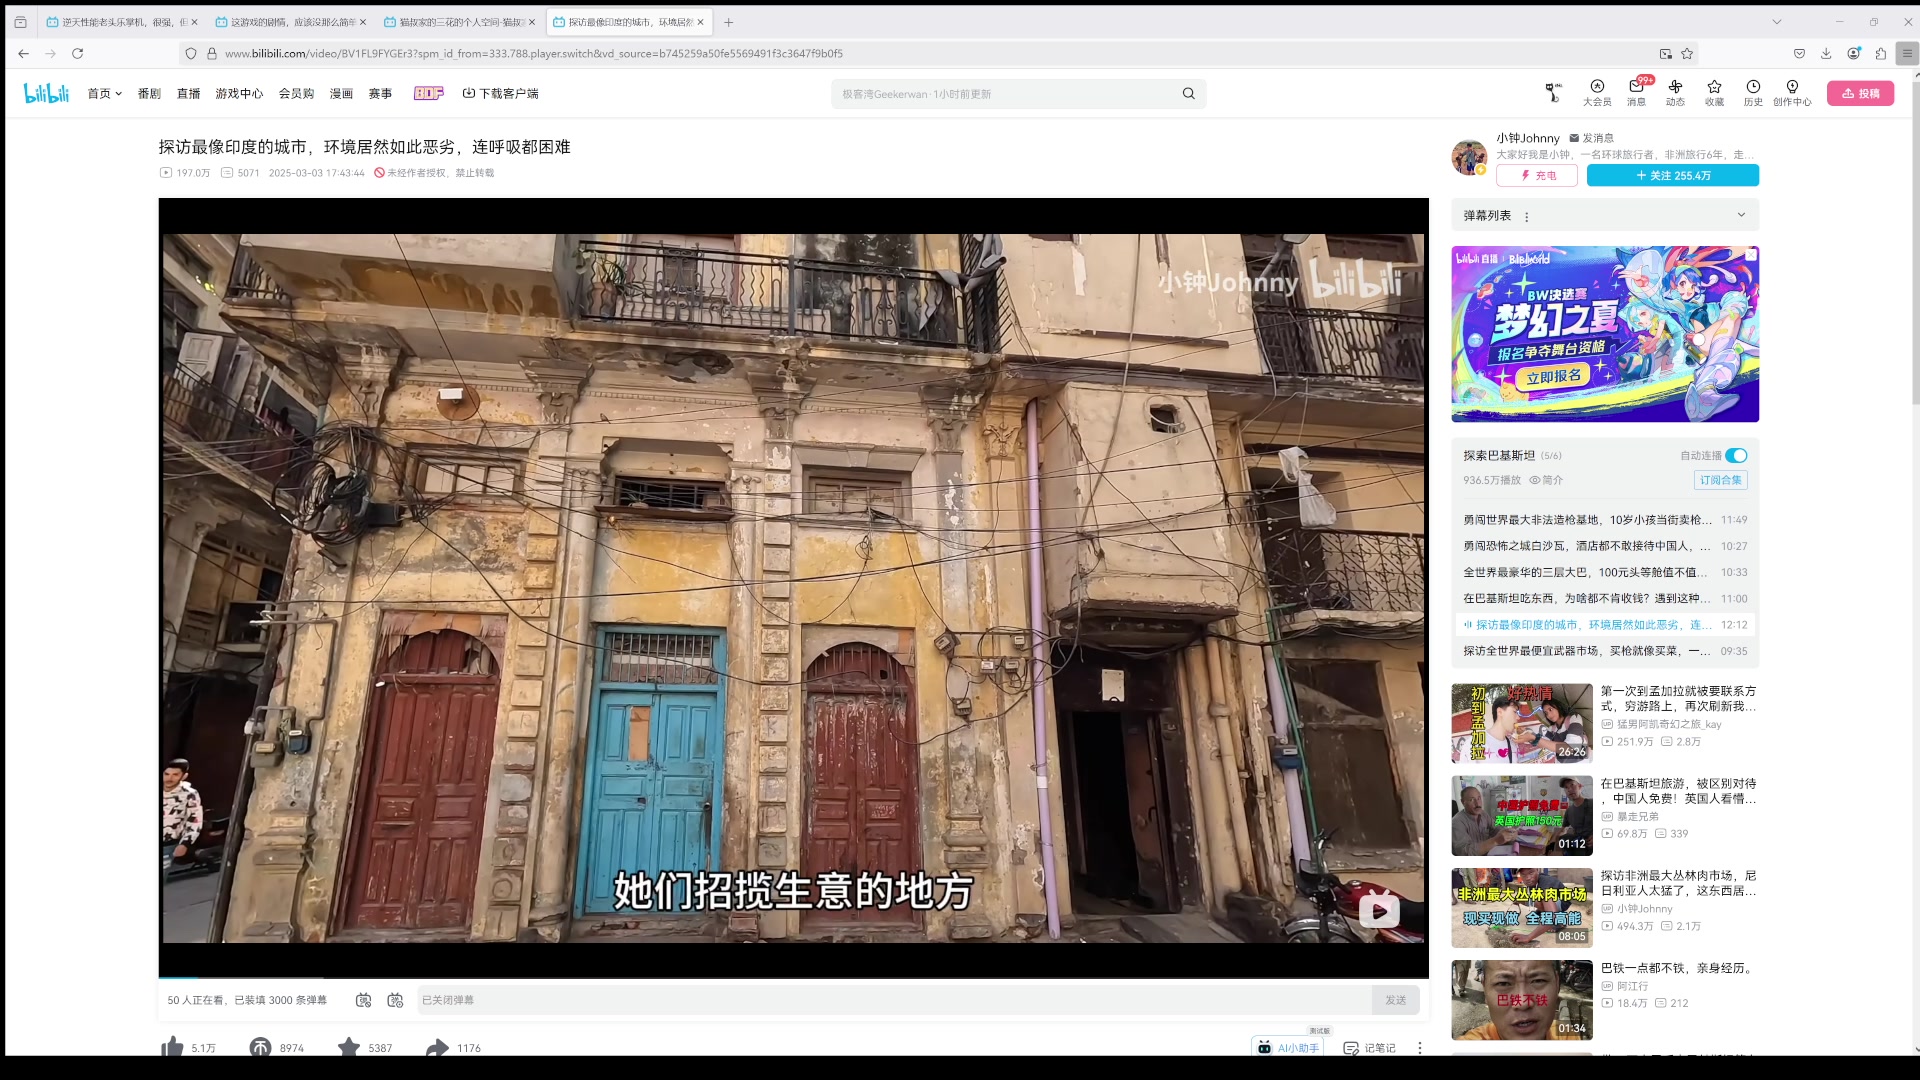Click the 发消息 envelope link
The height and width of the screenshot is (1080, 1920).
coord(1591,138)
